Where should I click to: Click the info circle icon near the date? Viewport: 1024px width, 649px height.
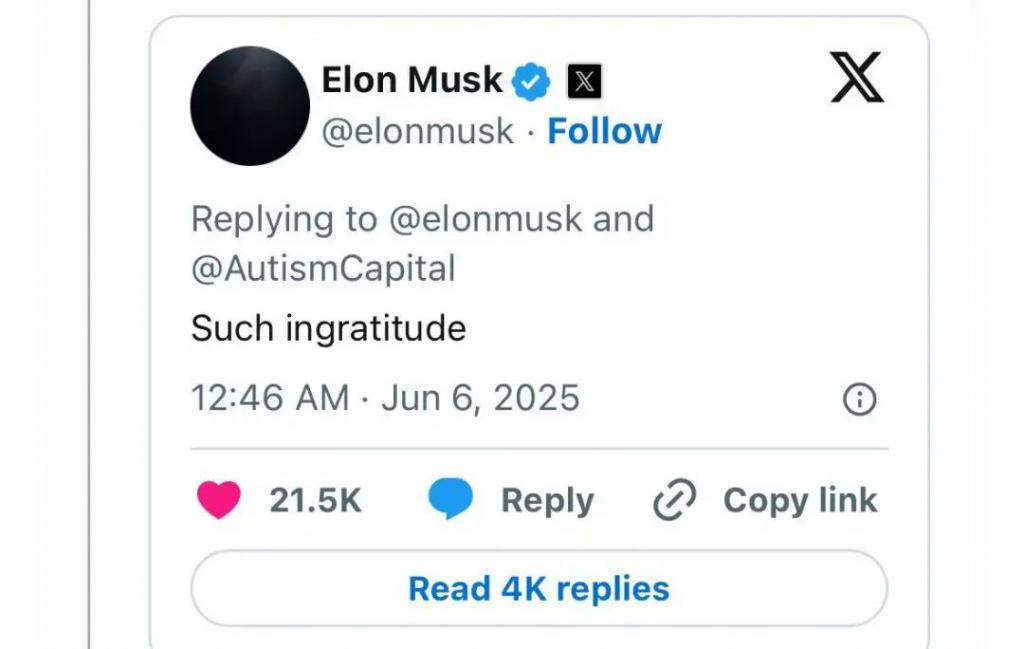[x=860, y=400]
